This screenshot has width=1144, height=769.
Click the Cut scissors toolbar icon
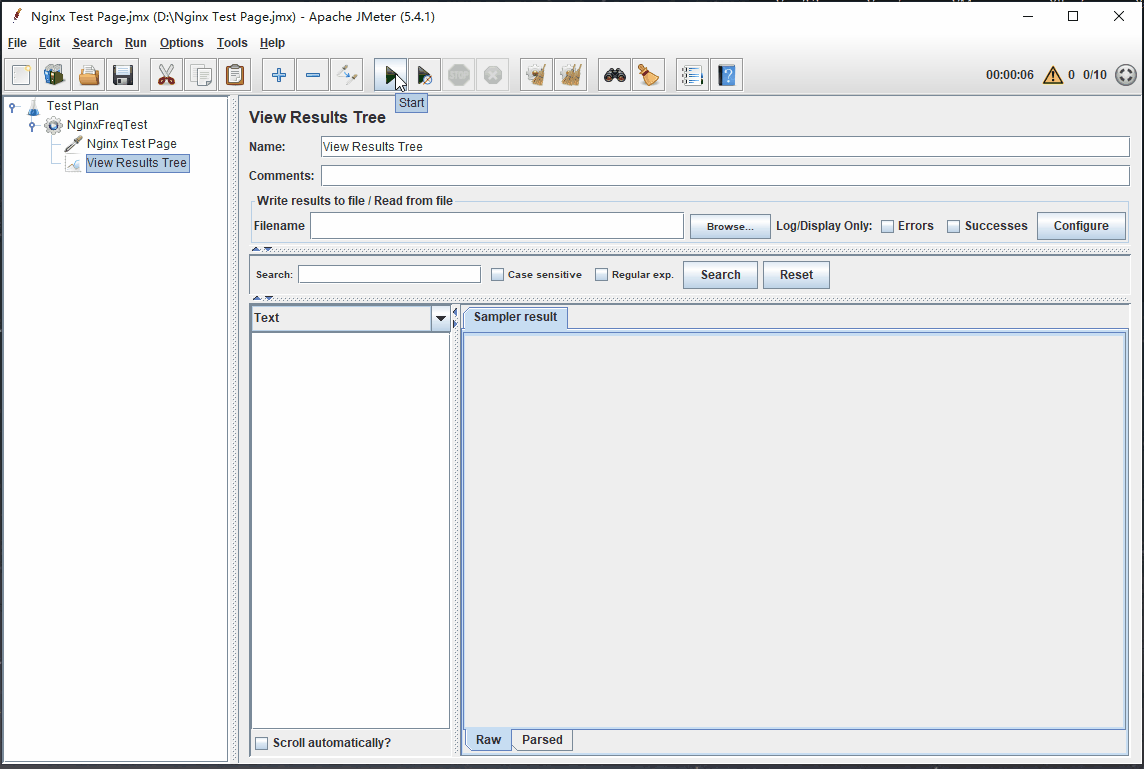(167, 75)
